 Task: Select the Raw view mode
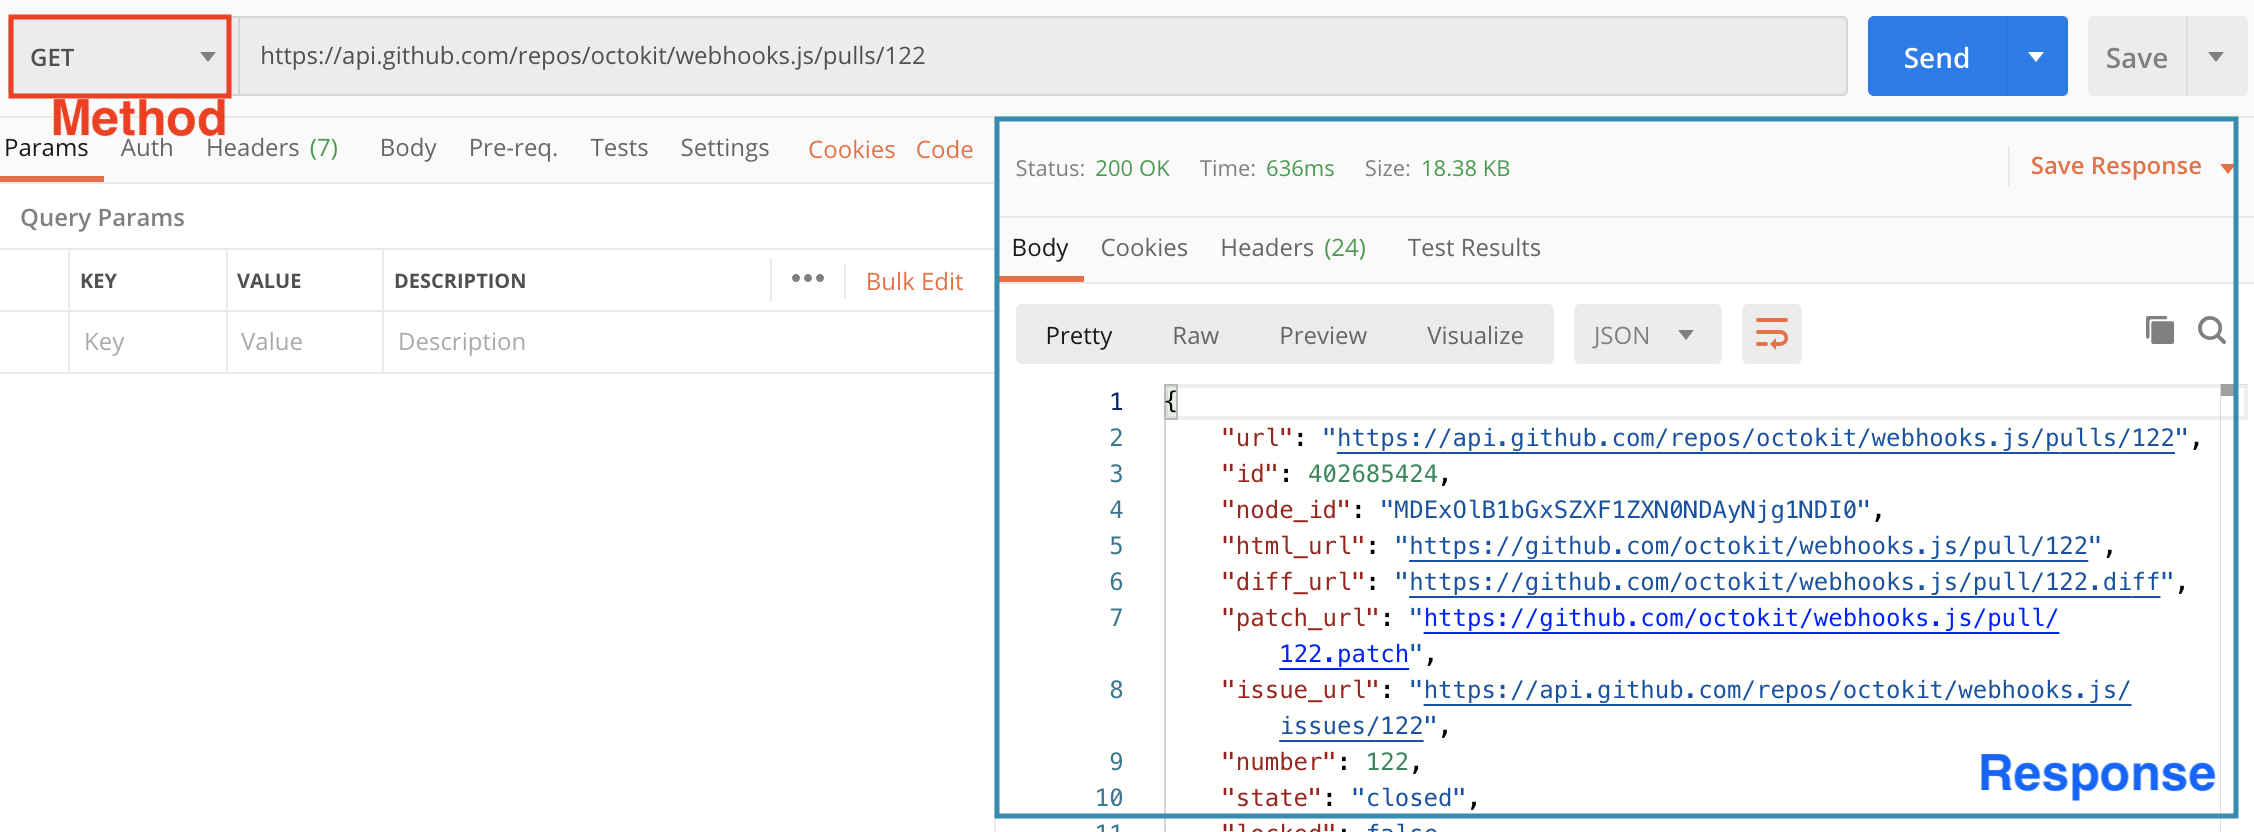pos(1196,336)
